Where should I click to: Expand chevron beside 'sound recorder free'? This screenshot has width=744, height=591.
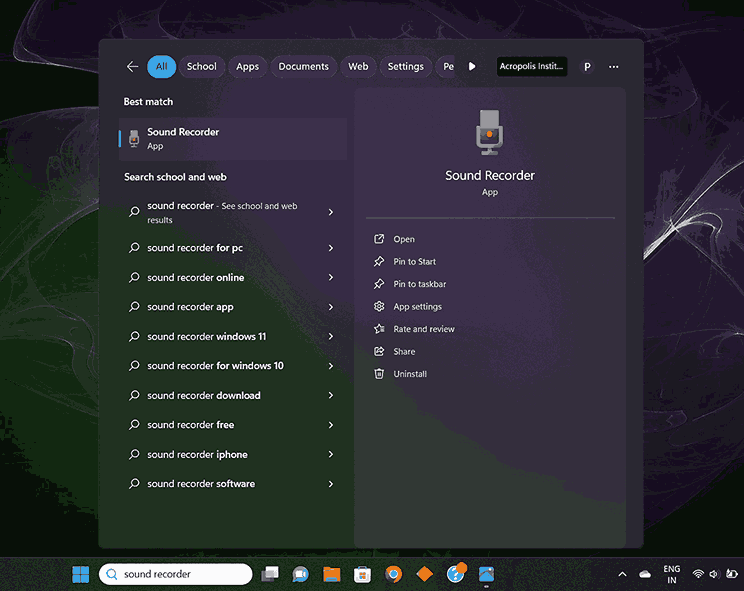[x=331, y=425]
